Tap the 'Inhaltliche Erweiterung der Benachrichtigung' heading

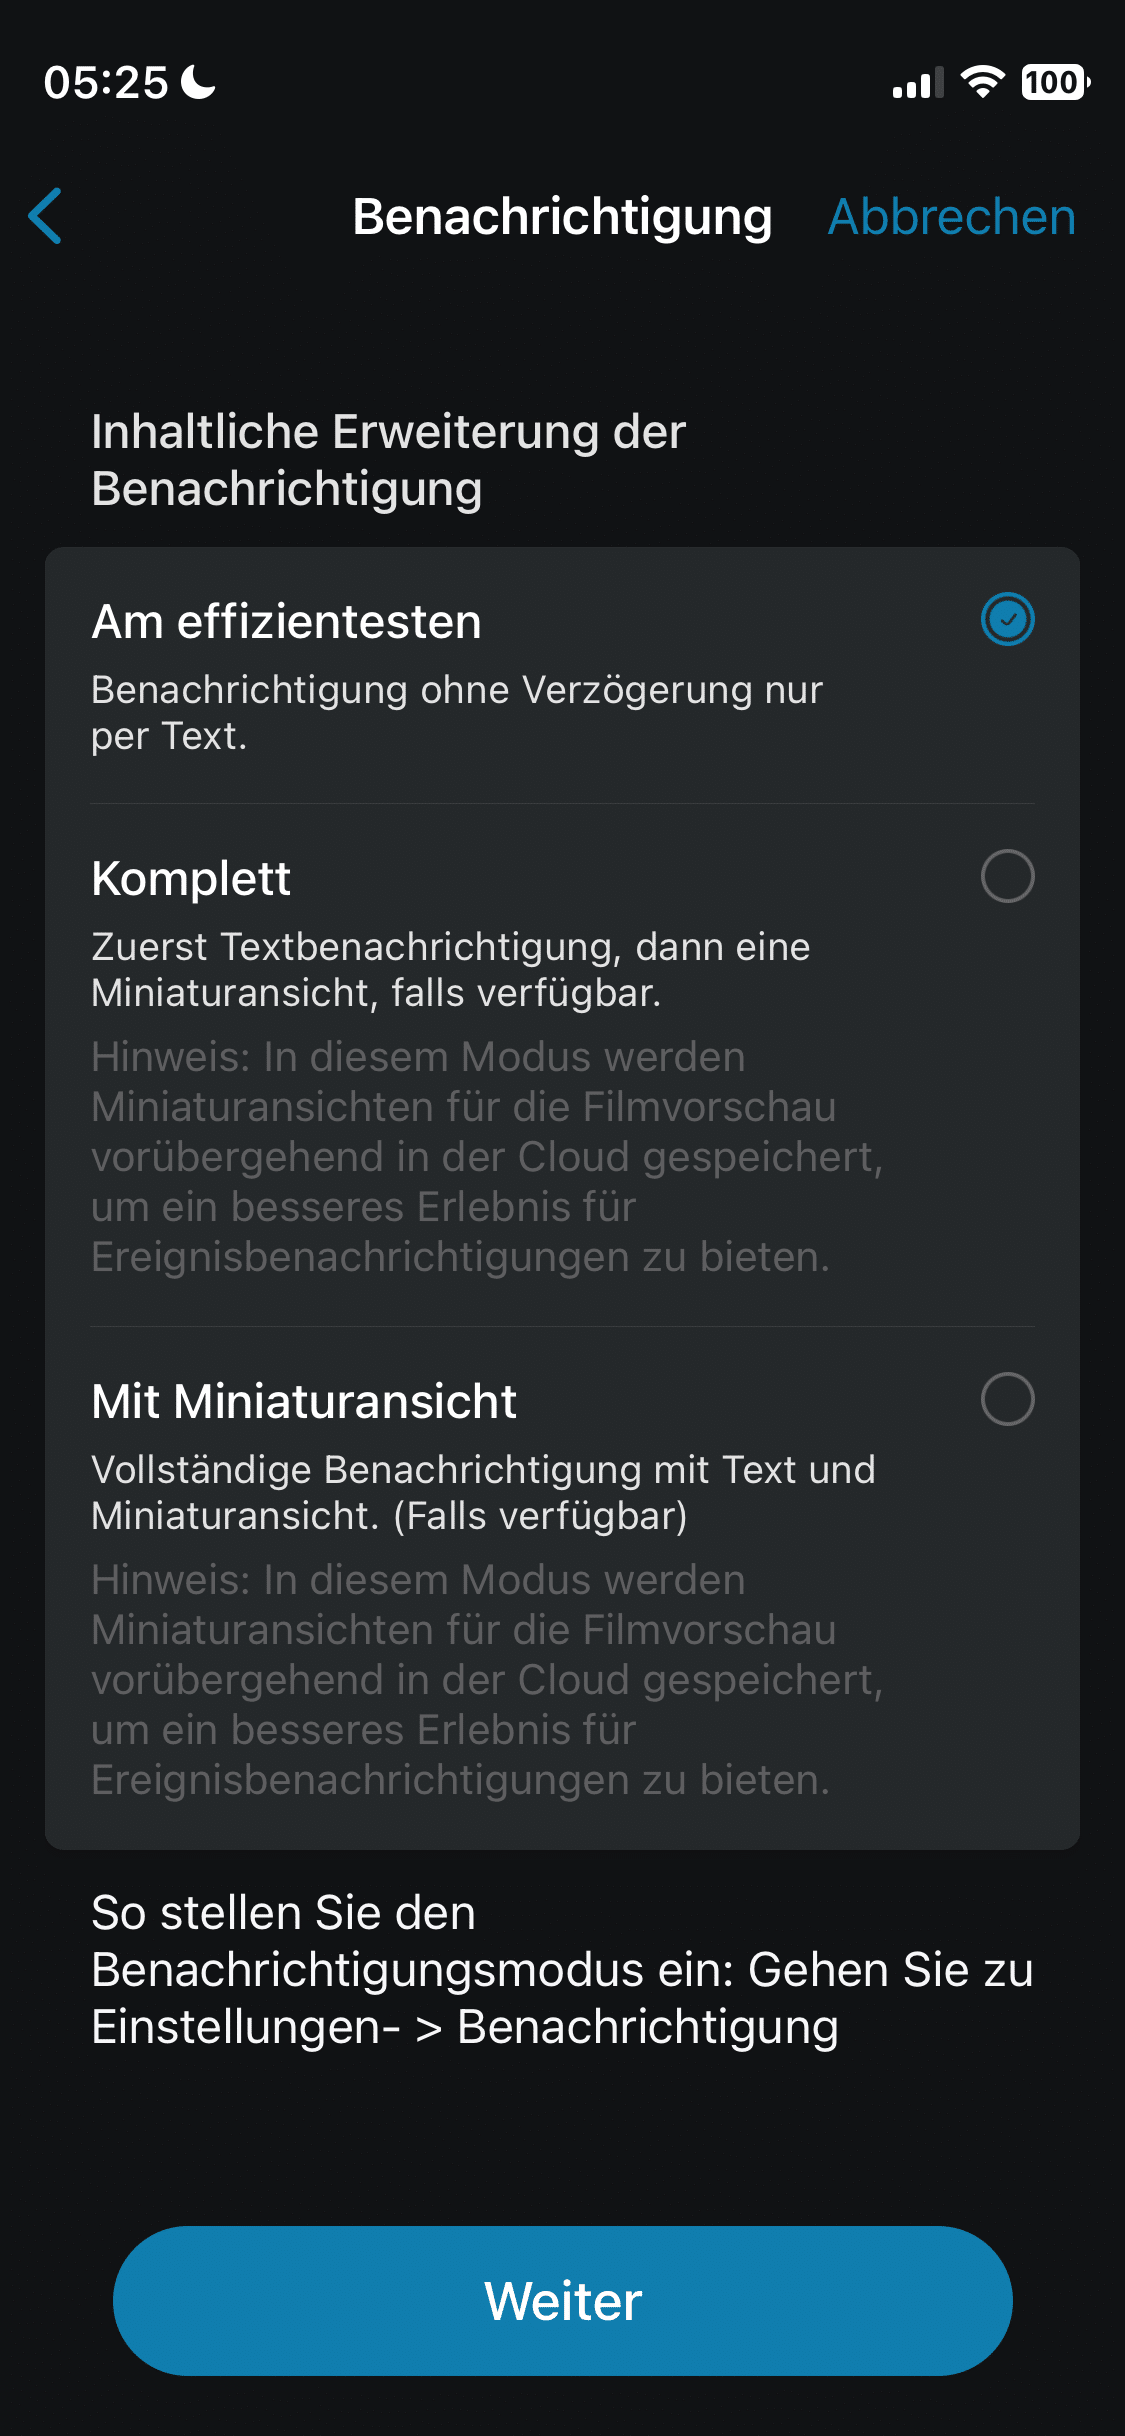tap(388, 460)
